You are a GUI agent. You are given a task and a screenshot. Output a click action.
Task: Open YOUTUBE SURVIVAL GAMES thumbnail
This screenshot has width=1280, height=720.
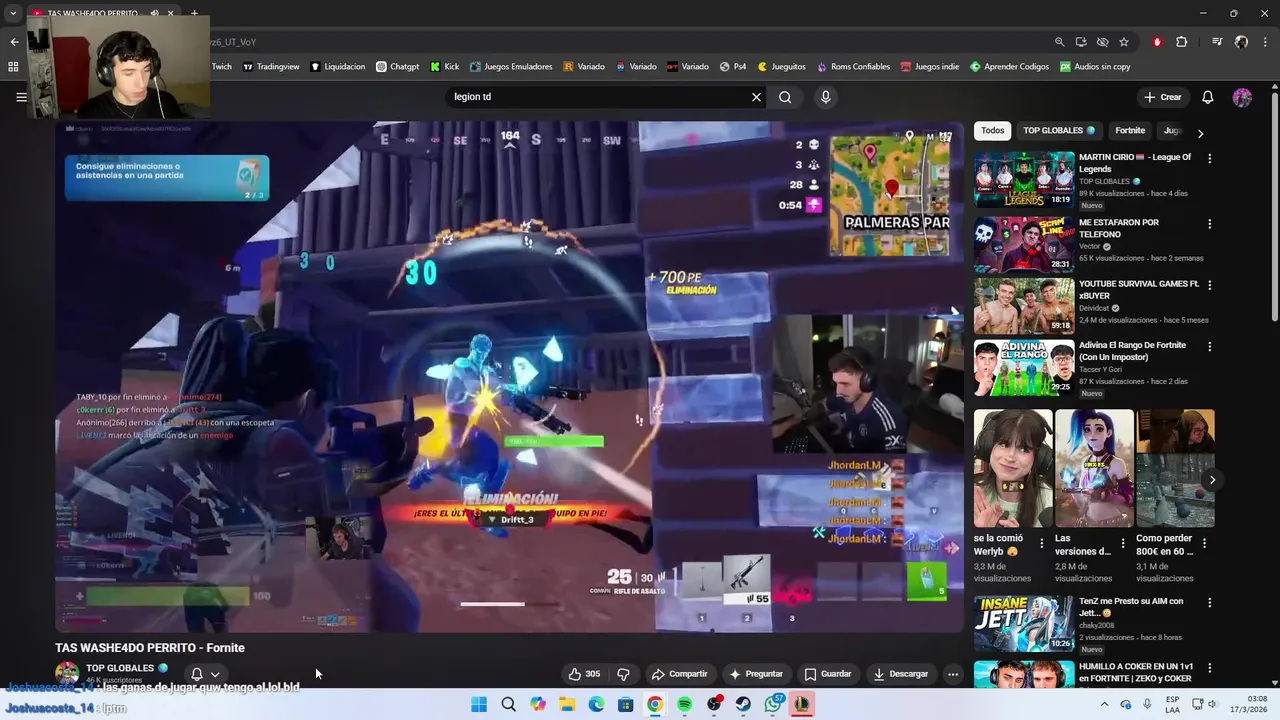[x=1024, y=306]
